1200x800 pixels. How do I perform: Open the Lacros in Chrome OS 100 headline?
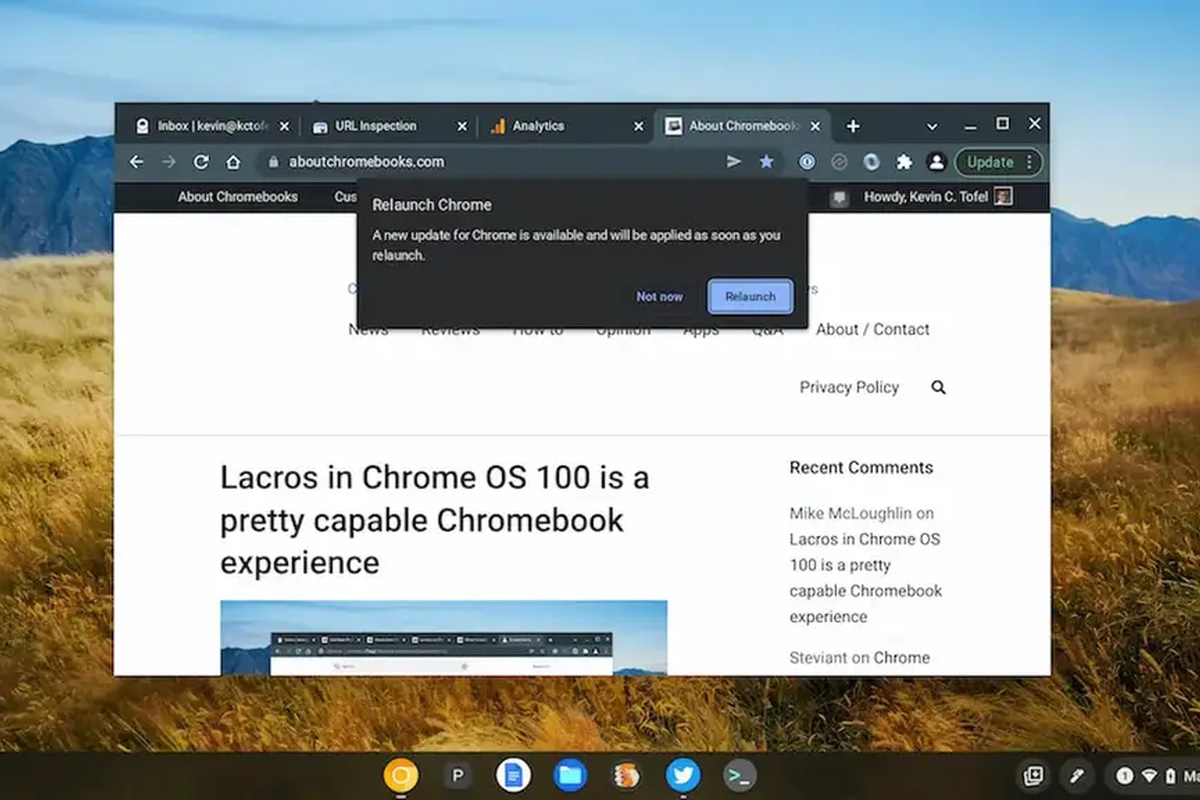coord(435,520)
